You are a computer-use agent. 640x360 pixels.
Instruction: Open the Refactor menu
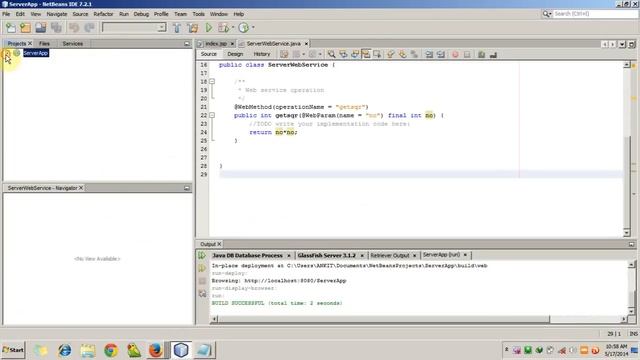[103, 14]
